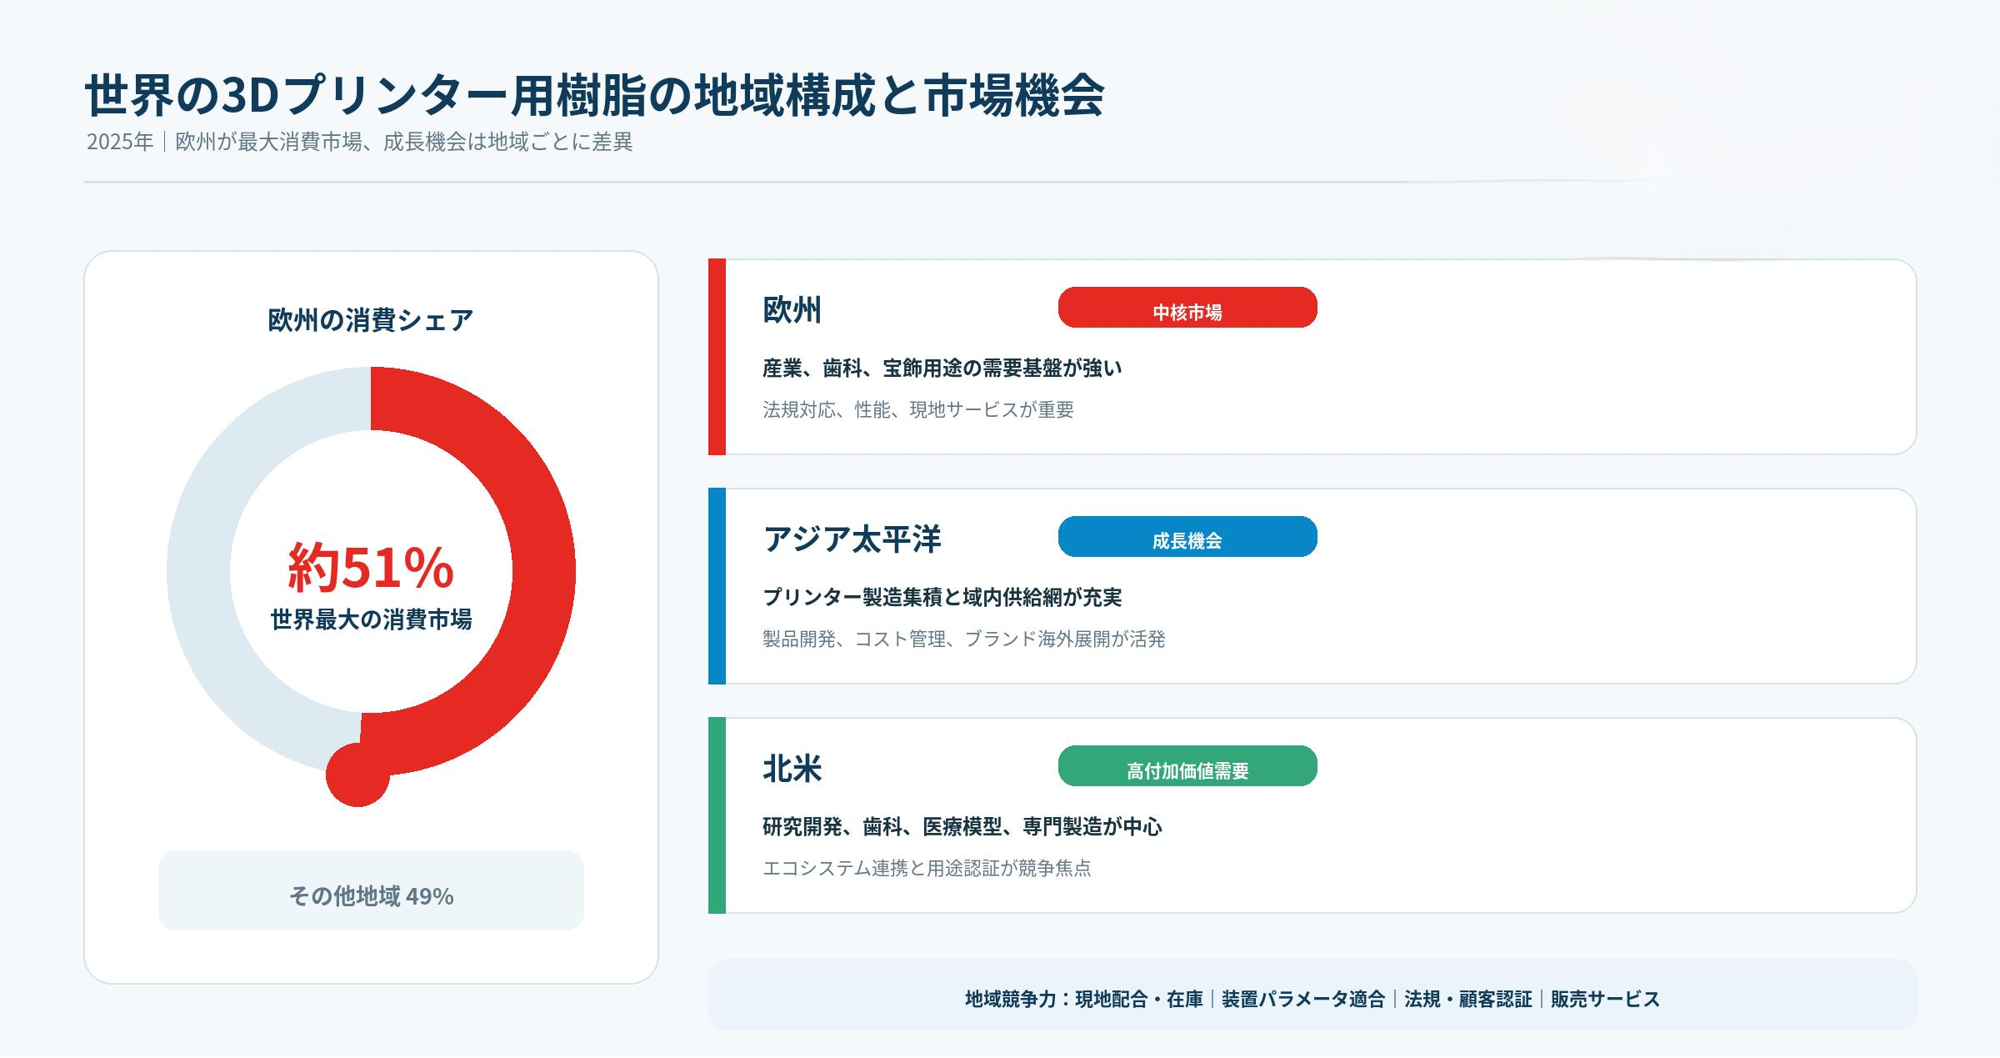The image size is (2000, 1058).
Task: Click the main slide title text
Action: pos(594,95)
